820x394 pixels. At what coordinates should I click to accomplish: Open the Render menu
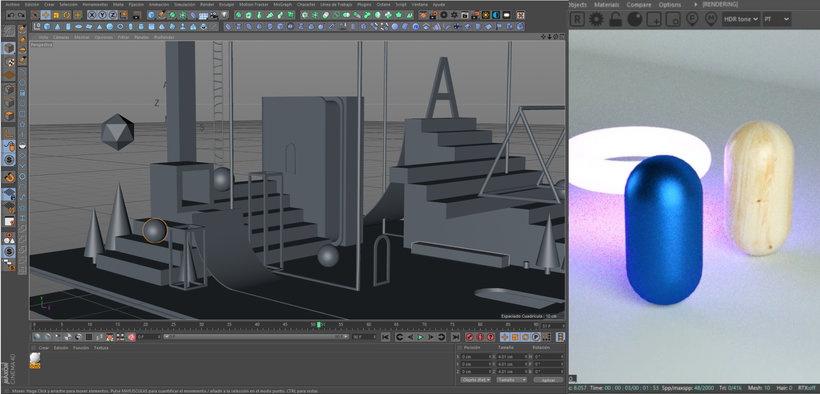coord(207,4)
